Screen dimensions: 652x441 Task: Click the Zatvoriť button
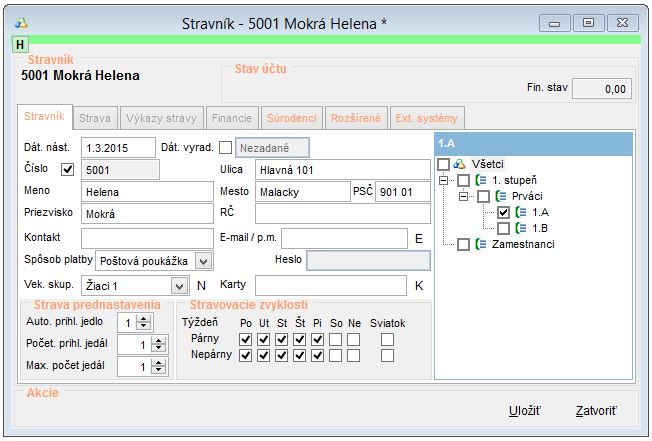point(596,411)
